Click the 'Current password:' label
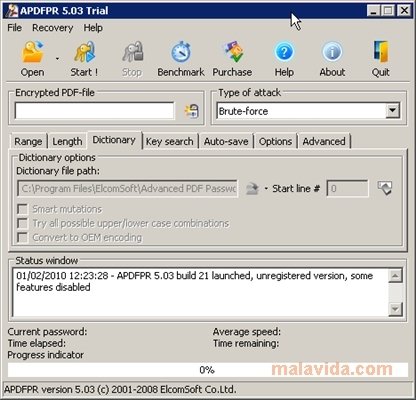 click(x=47, y=332)
